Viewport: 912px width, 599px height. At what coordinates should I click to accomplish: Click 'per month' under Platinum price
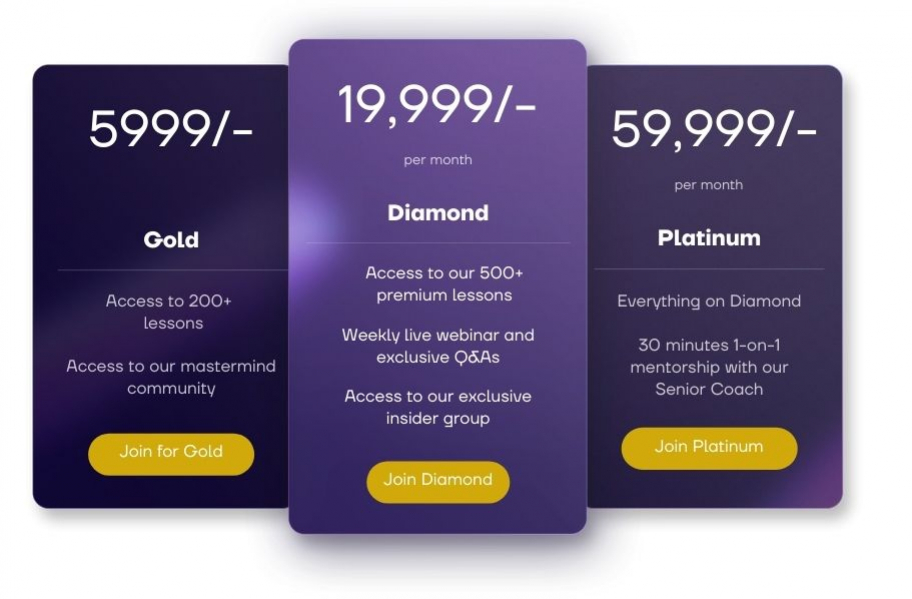[708, 185]
